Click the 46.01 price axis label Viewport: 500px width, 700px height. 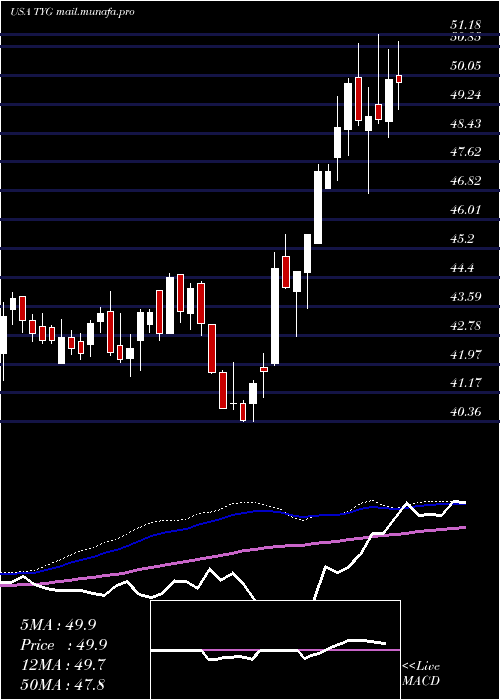click(x=465, y=210)
